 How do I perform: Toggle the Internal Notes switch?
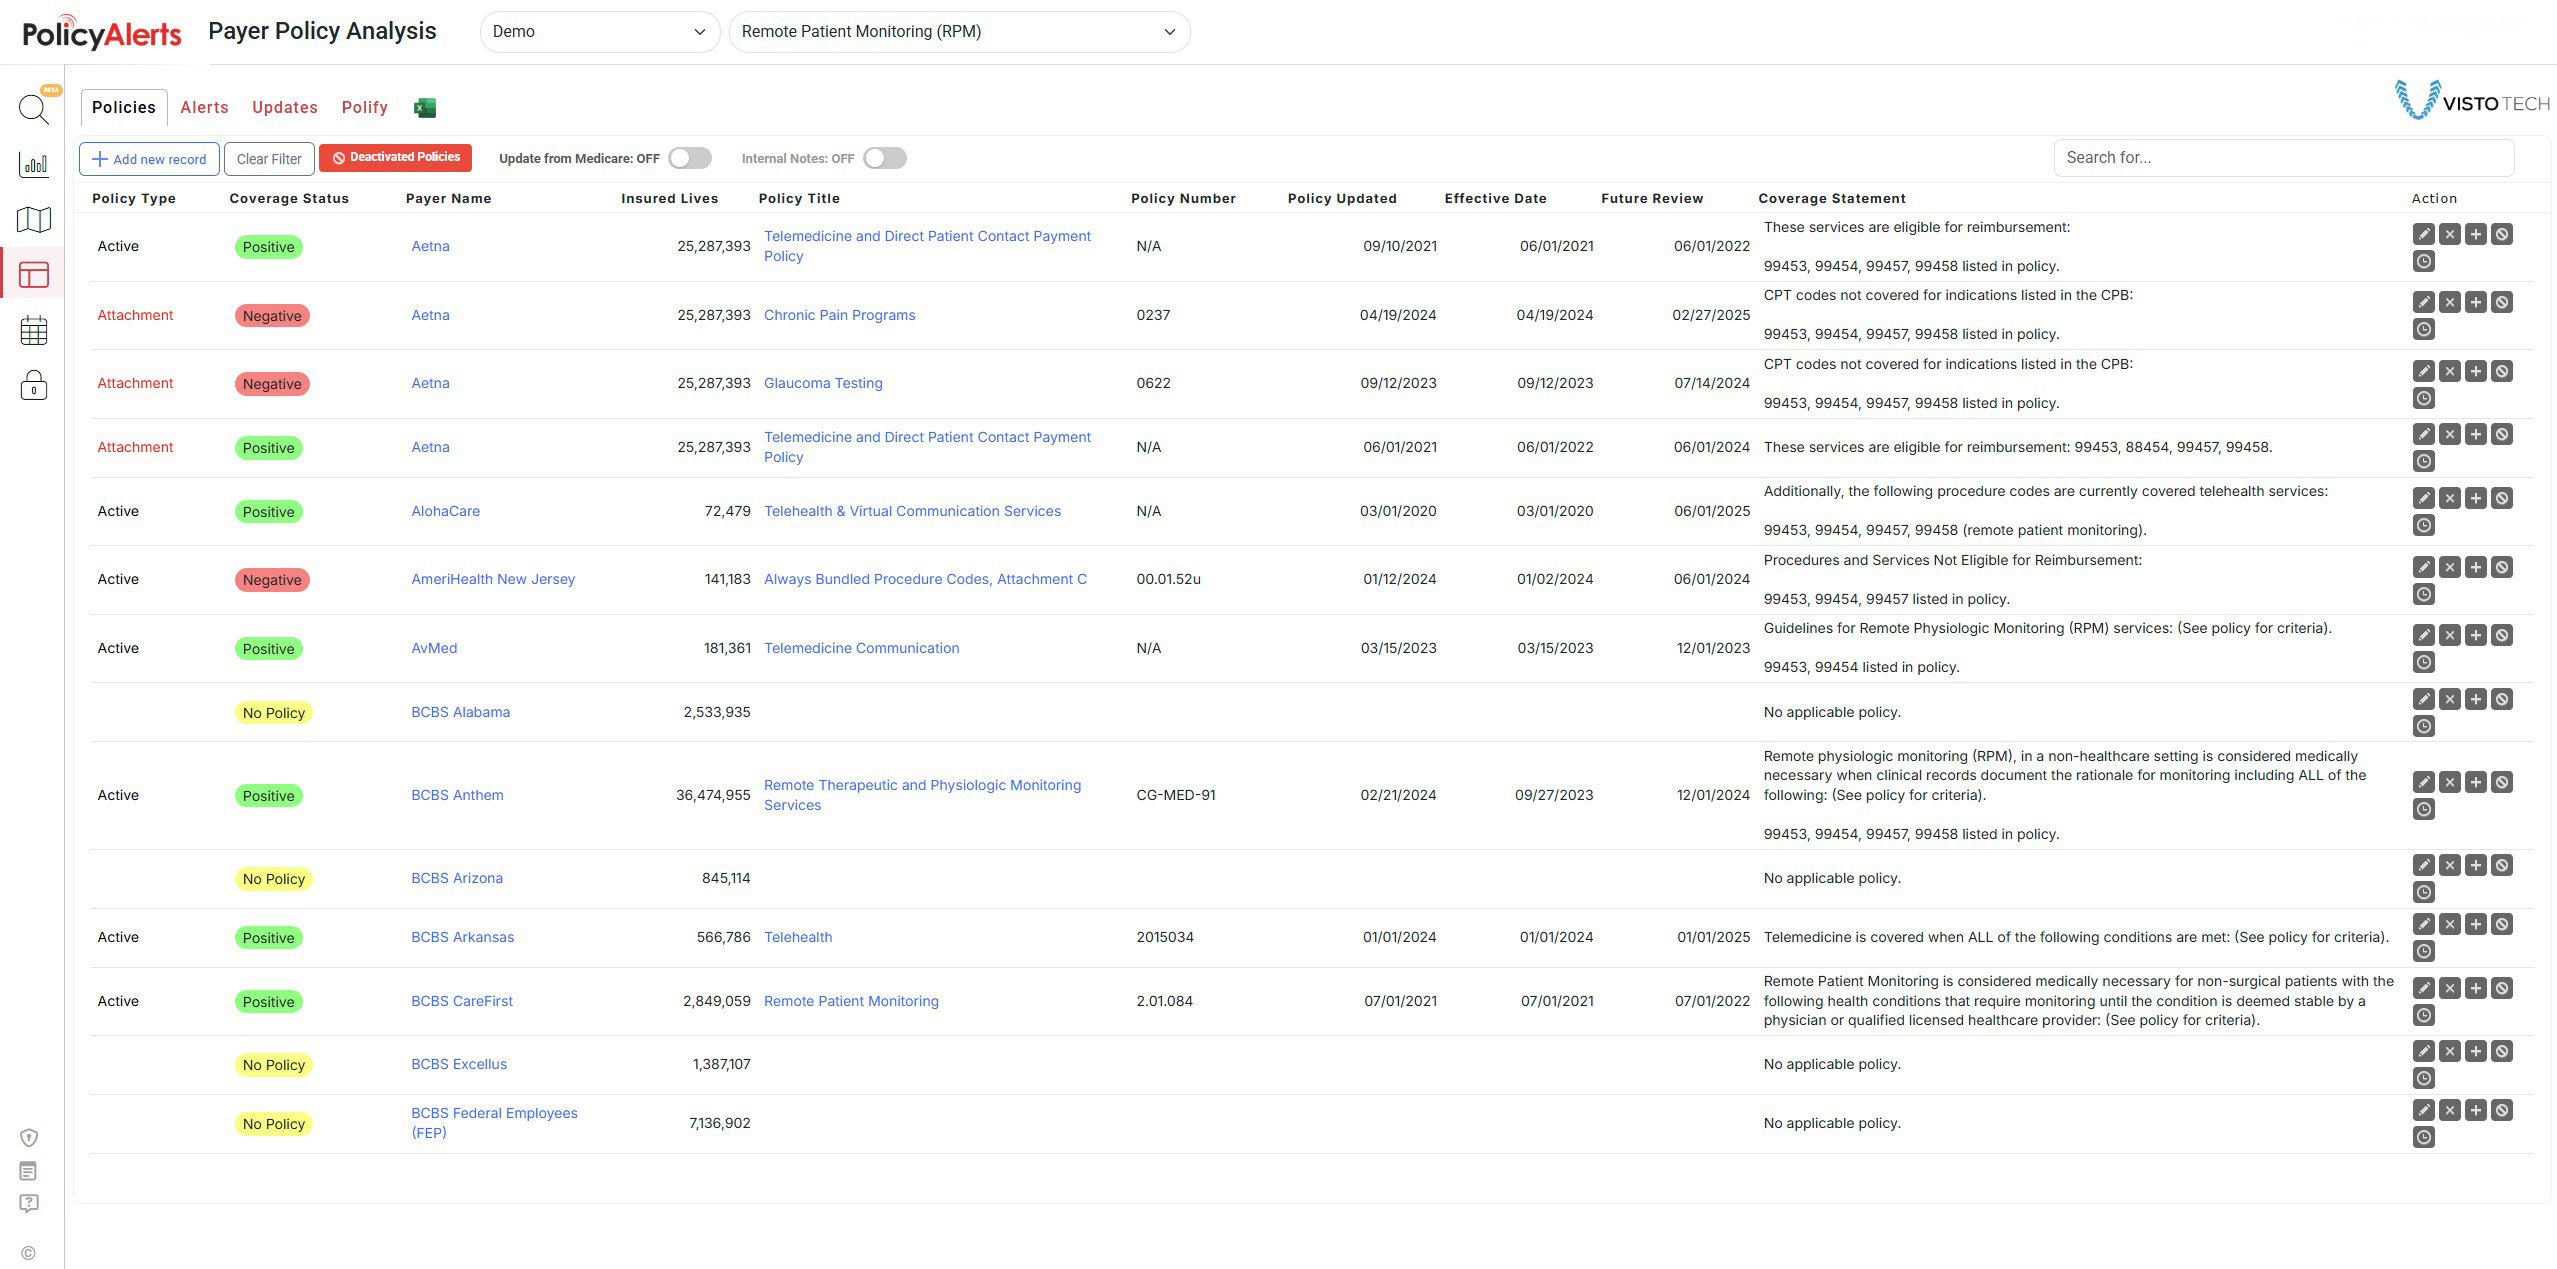(884, 158)
